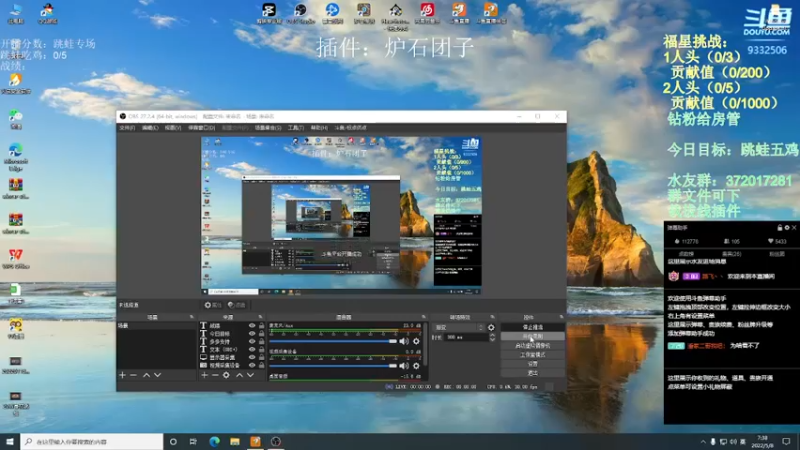Add a new scene with the plus icon
The height and width of the screenshot is (450, 800).
coord(122,375)
